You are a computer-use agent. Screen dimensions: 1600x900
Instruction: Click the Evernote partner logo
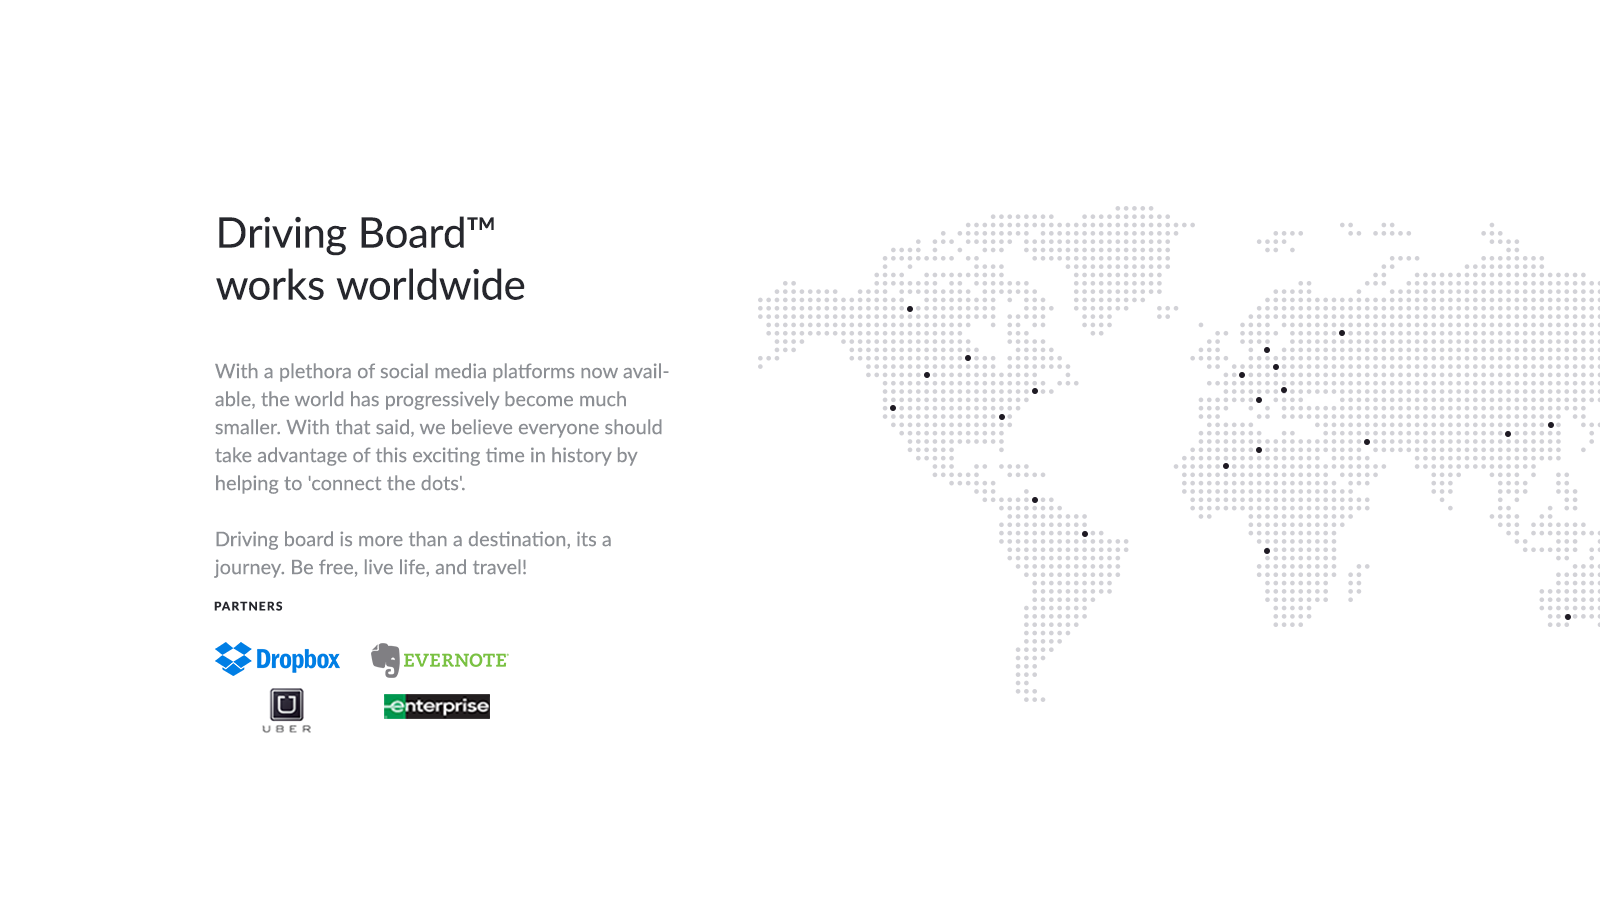[440, 660]
